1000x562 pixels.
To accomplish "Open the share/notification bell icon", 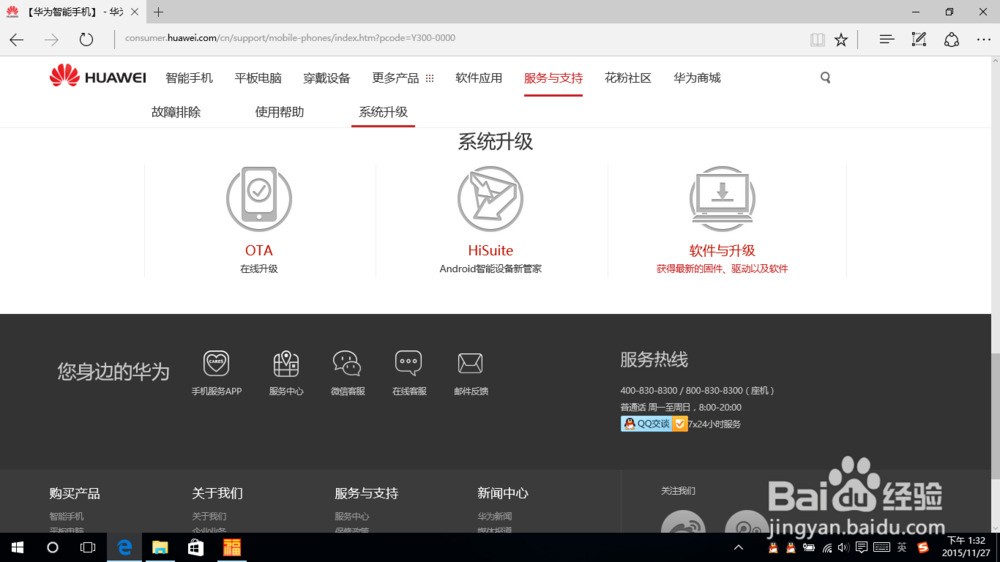I will 952,40.
